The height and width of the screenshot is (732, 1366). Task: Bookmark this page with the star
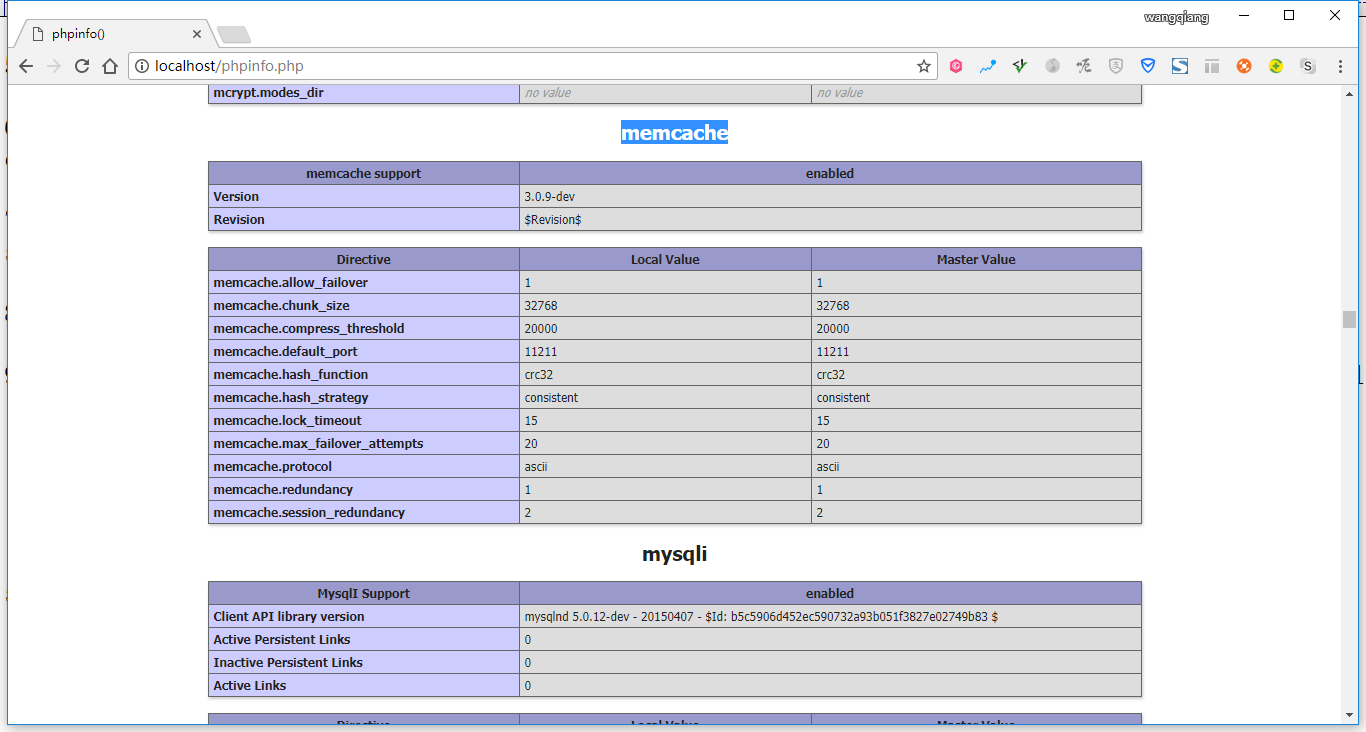(923, 66)
